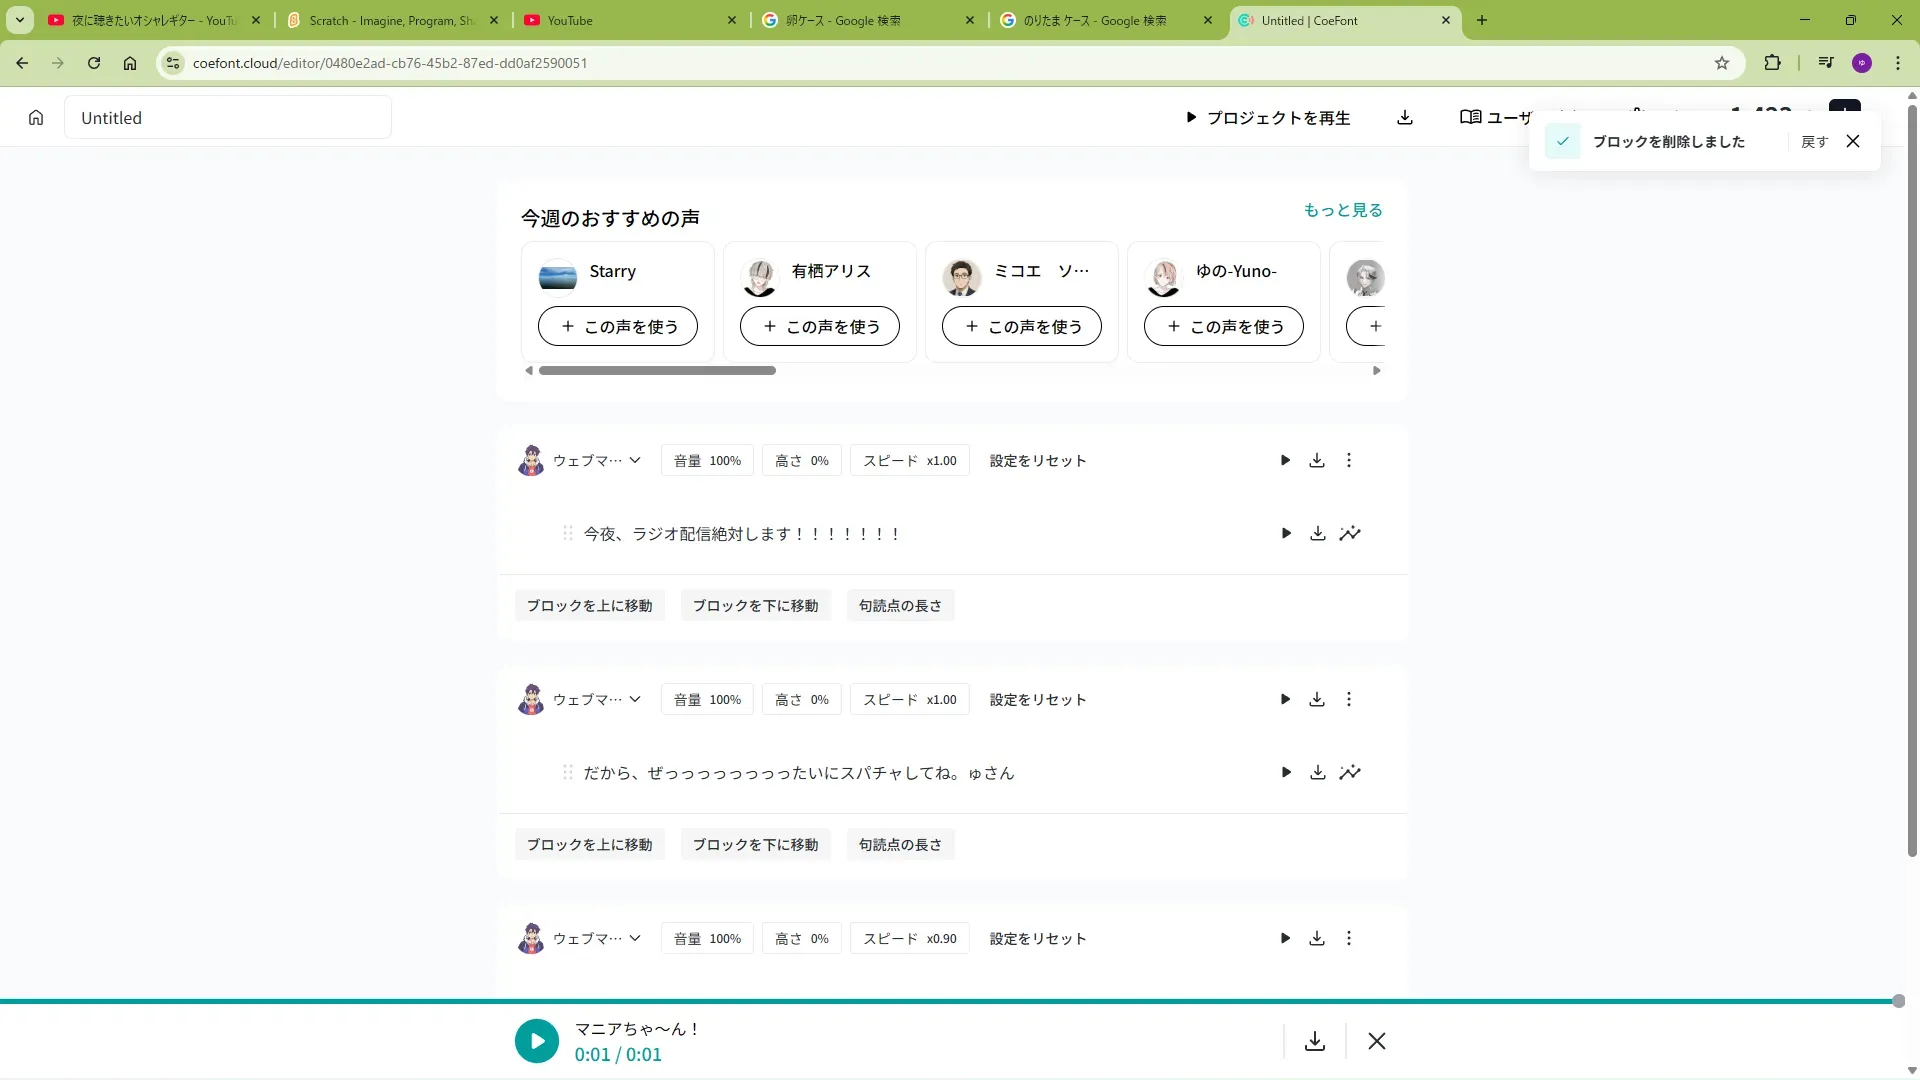Image resolution: width=1920 pixels, height=1080 pixels.
Task: Download audio for the スパチャ text line
Action: coord(1318,773)
